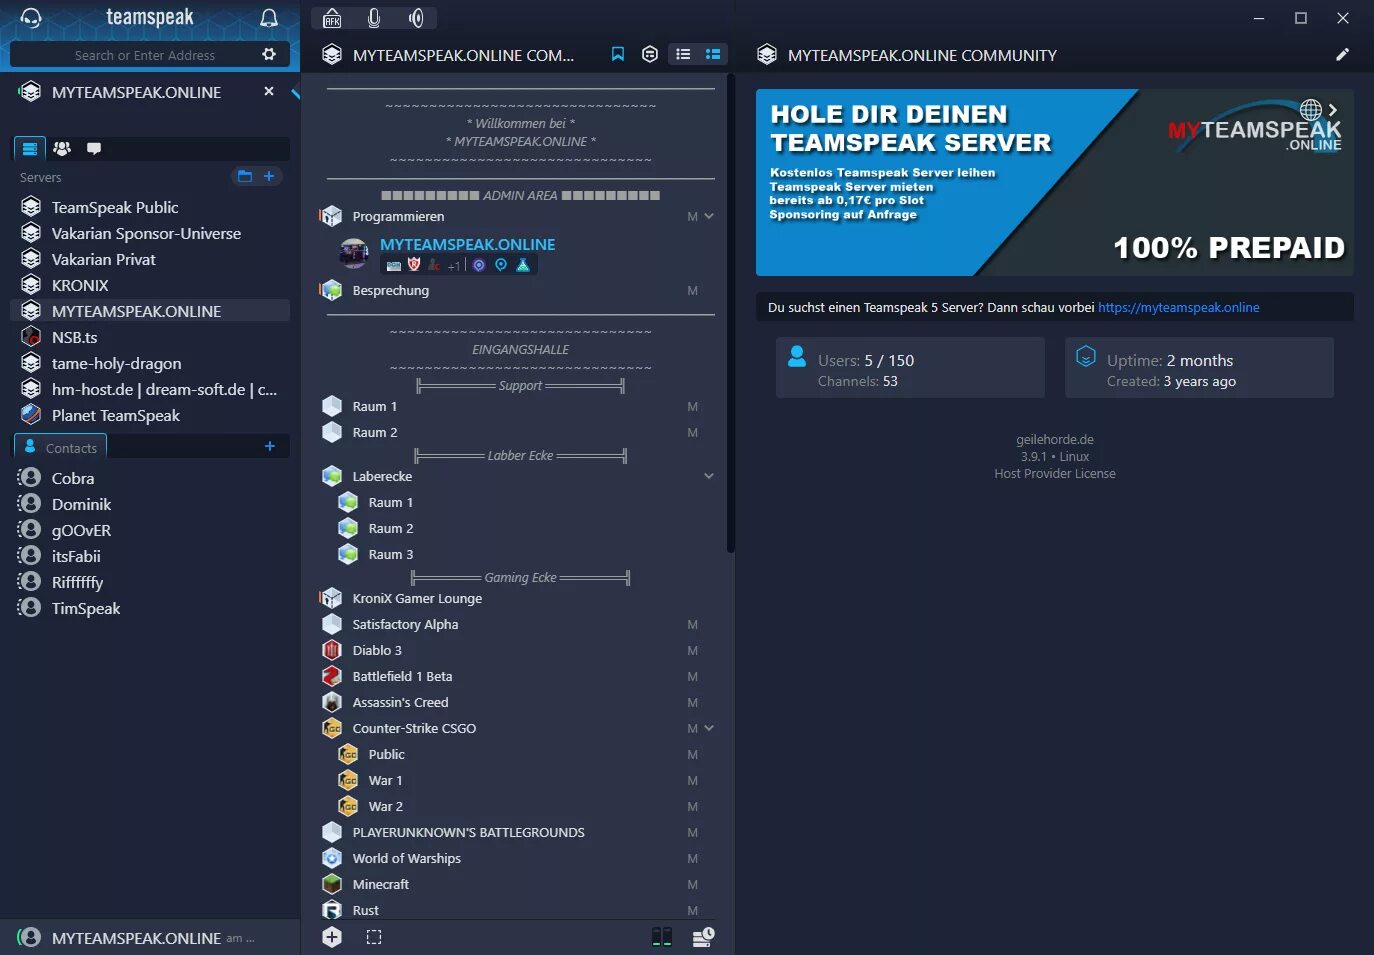
Task: Open own status bar MYTEAMSPEAK.ONLINE at bottom
Action: [150, 937]
